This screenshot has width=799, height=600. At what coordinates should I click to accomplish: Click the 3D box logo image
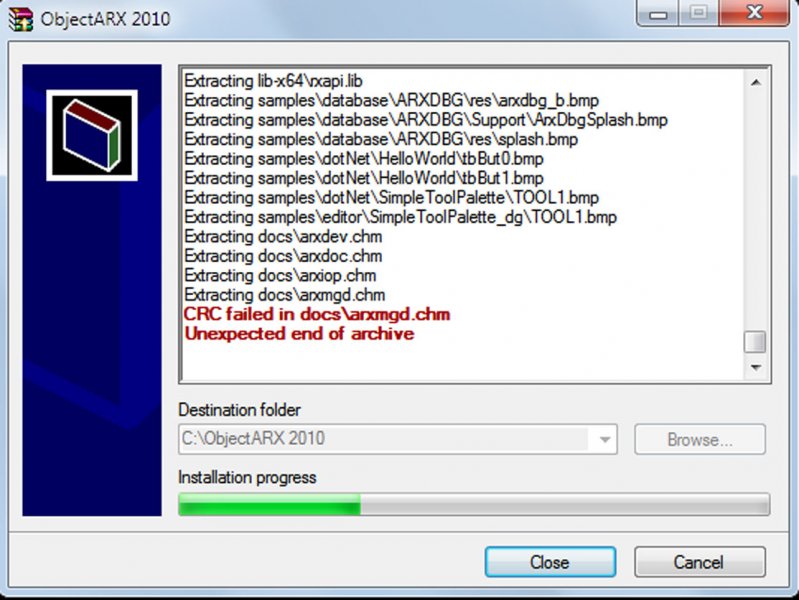[x=92, y=135]
